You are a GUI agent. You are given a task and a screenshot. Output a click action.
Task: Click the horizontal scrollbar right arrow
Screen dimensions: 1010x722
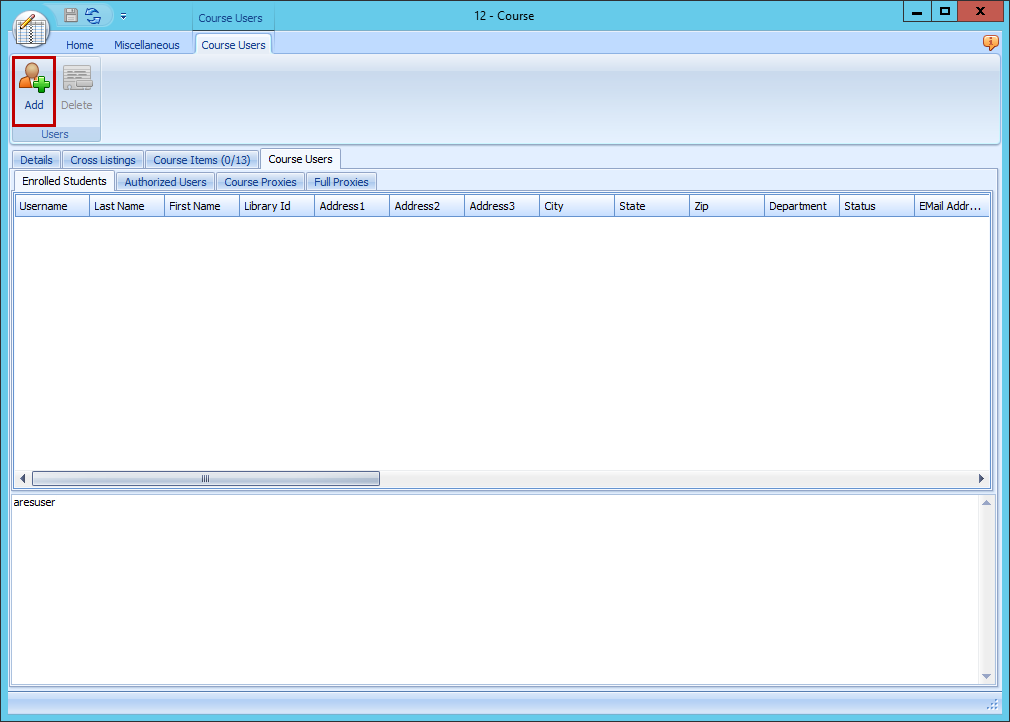tap(981, 479)
